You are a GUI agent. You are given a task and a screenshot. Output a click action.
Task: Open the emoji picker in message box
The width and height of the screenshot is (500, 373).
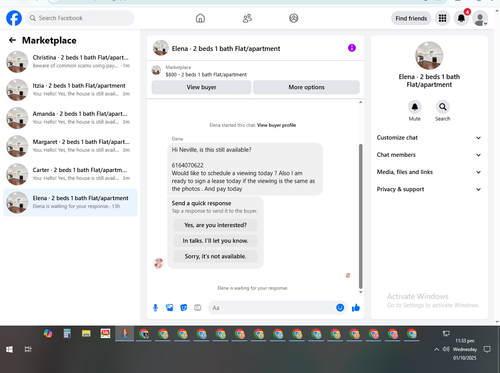tap(340, 308)
